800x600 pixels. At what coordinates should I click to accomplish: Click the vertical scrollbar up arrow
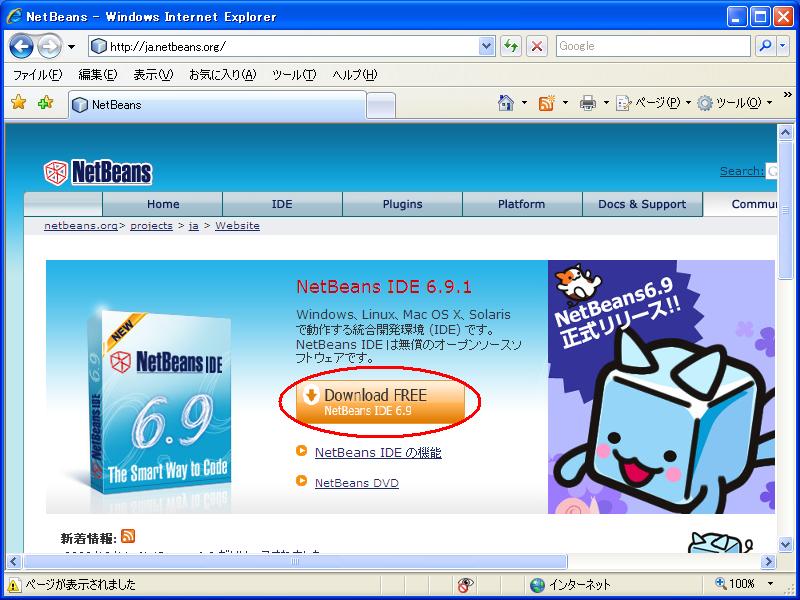785,133
